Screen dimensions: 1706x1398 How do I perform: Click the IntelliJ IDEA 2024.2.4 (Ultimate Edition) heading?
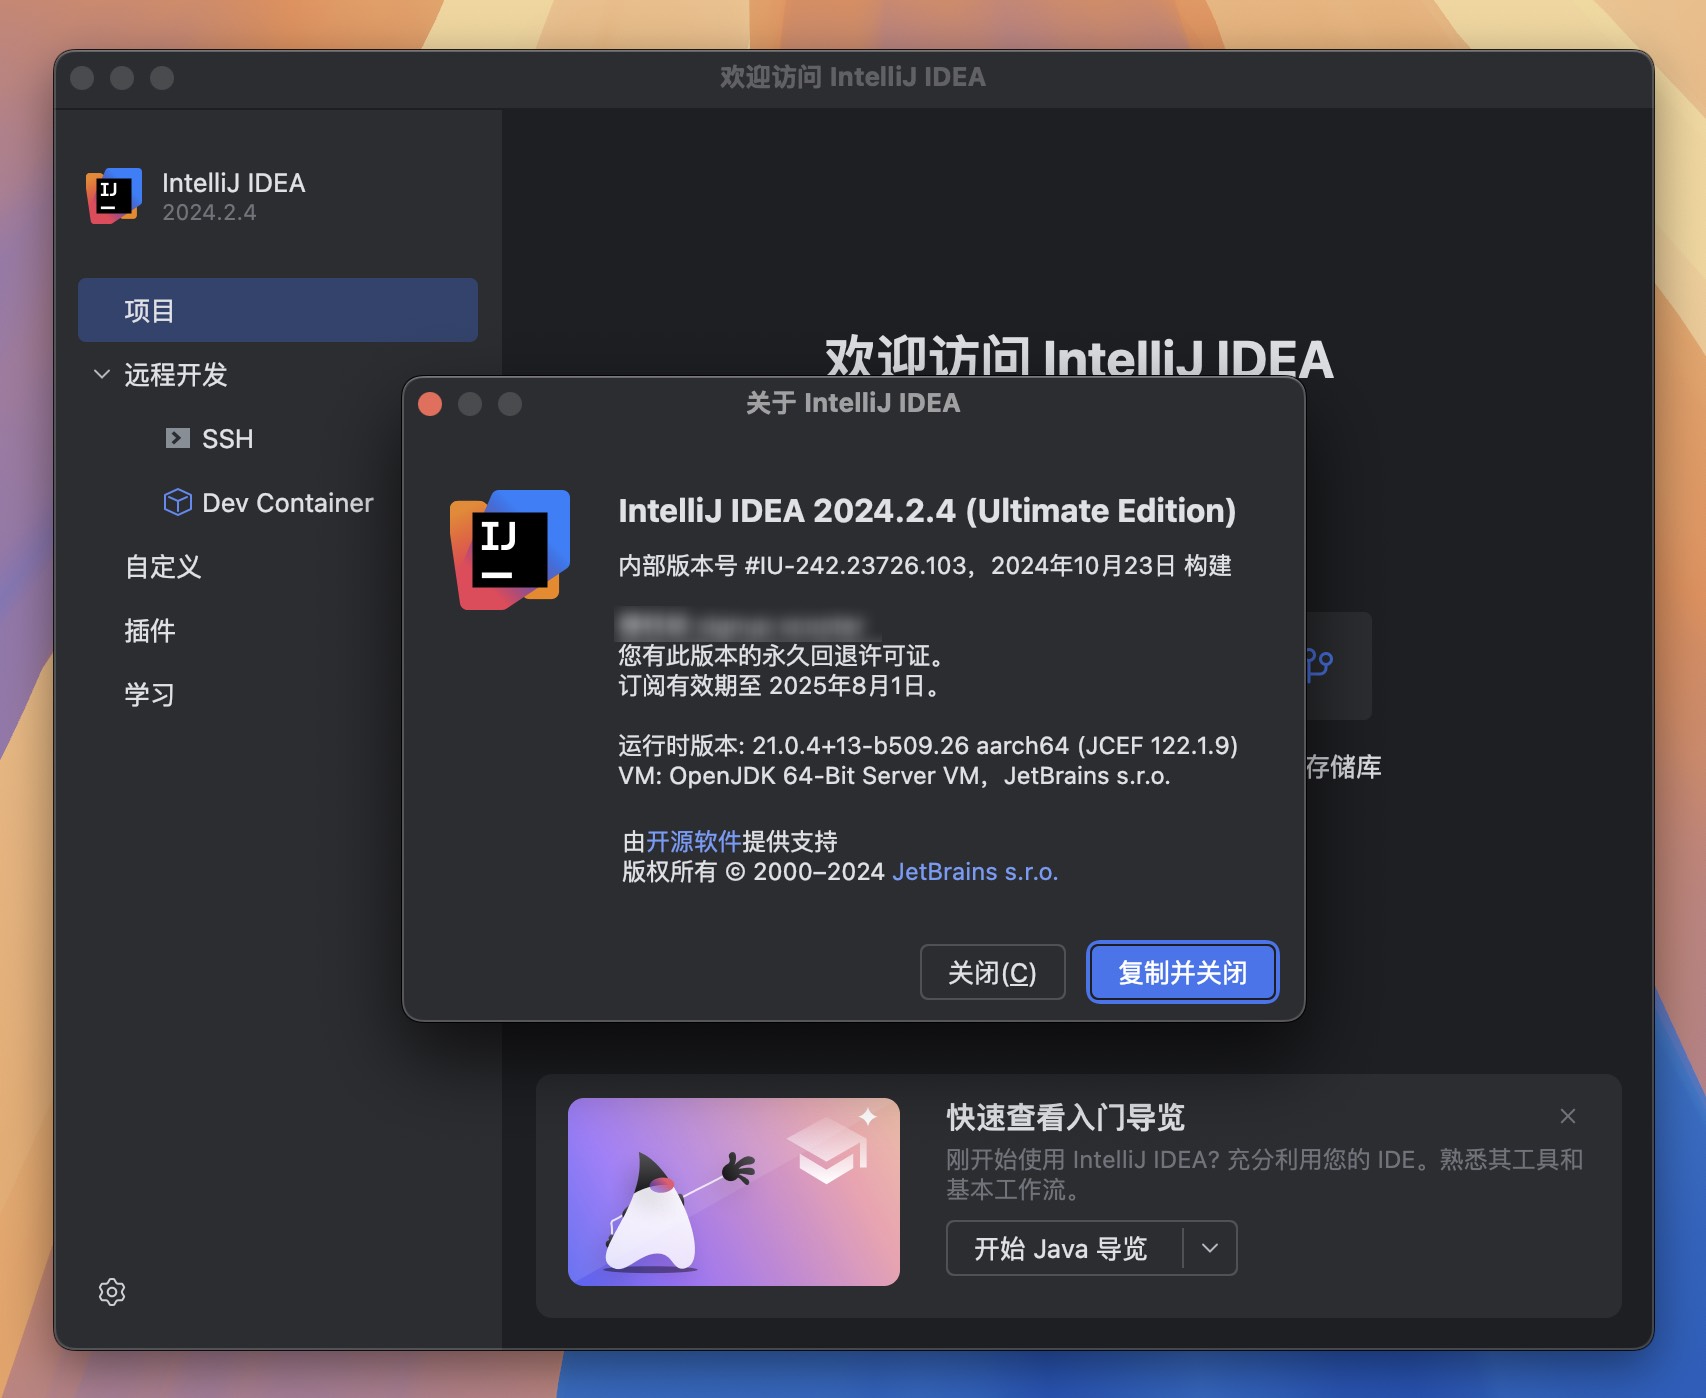[927, 510]
